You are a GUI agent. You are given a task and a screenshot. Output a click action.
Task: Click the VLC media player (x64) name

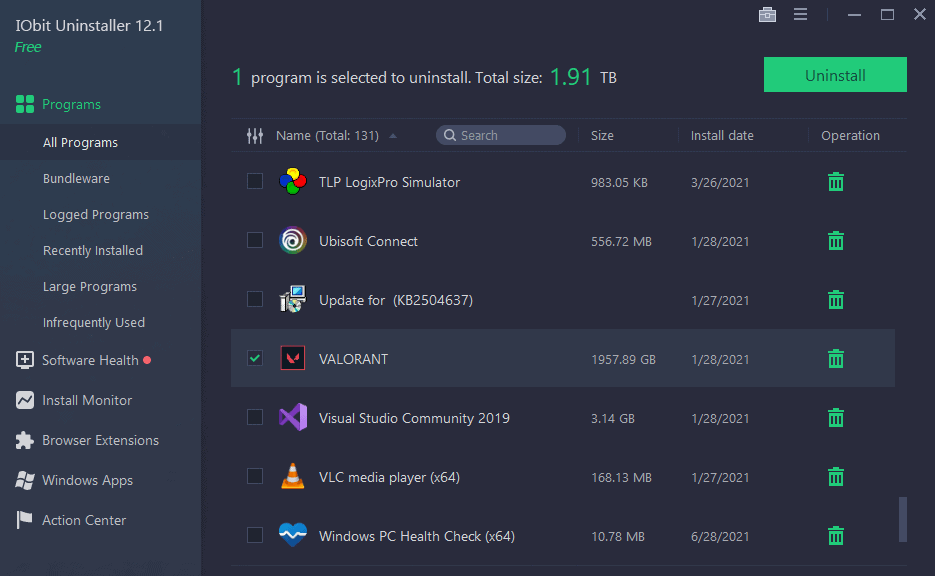click(389, 478)
